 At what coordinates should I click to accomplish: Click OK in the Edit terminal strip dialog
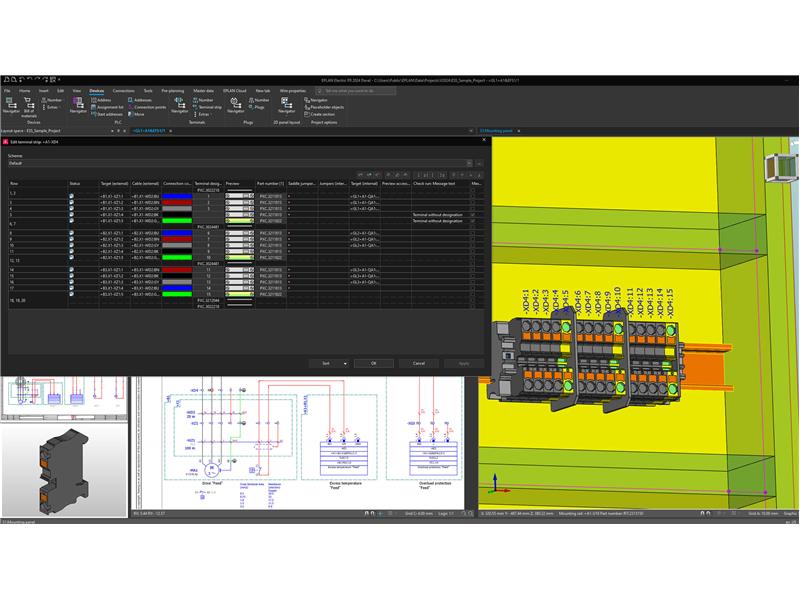click(373, 363)
